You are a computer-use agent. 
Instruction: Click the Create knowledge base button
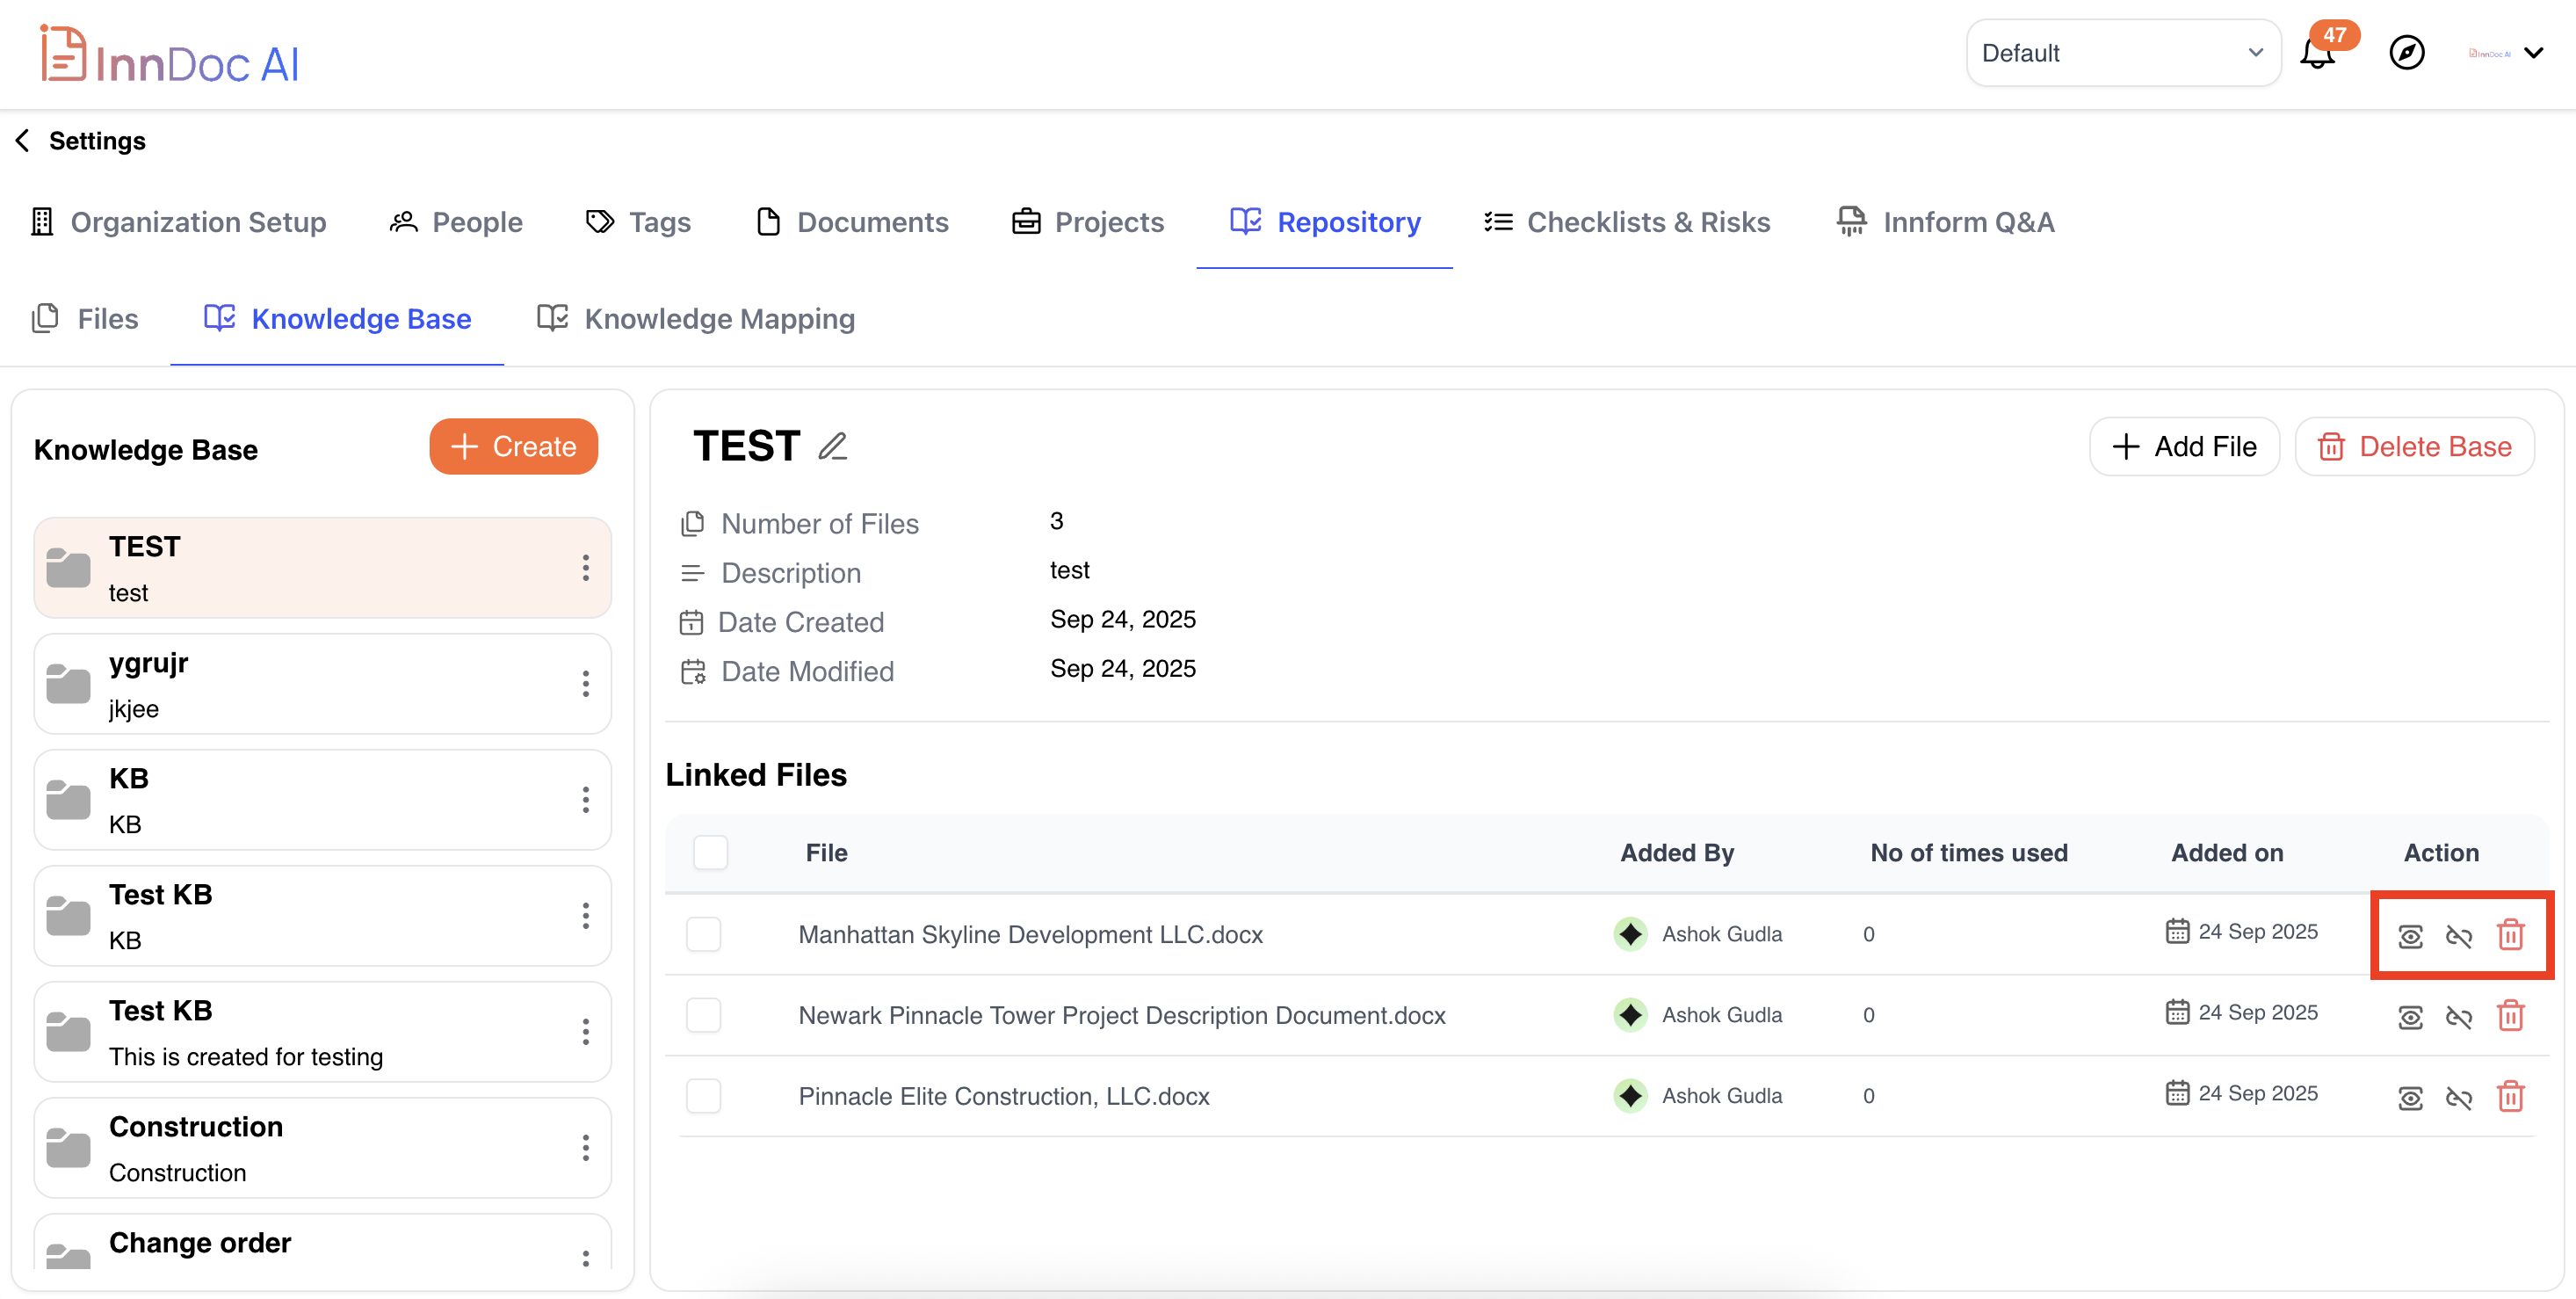[513, 446]
